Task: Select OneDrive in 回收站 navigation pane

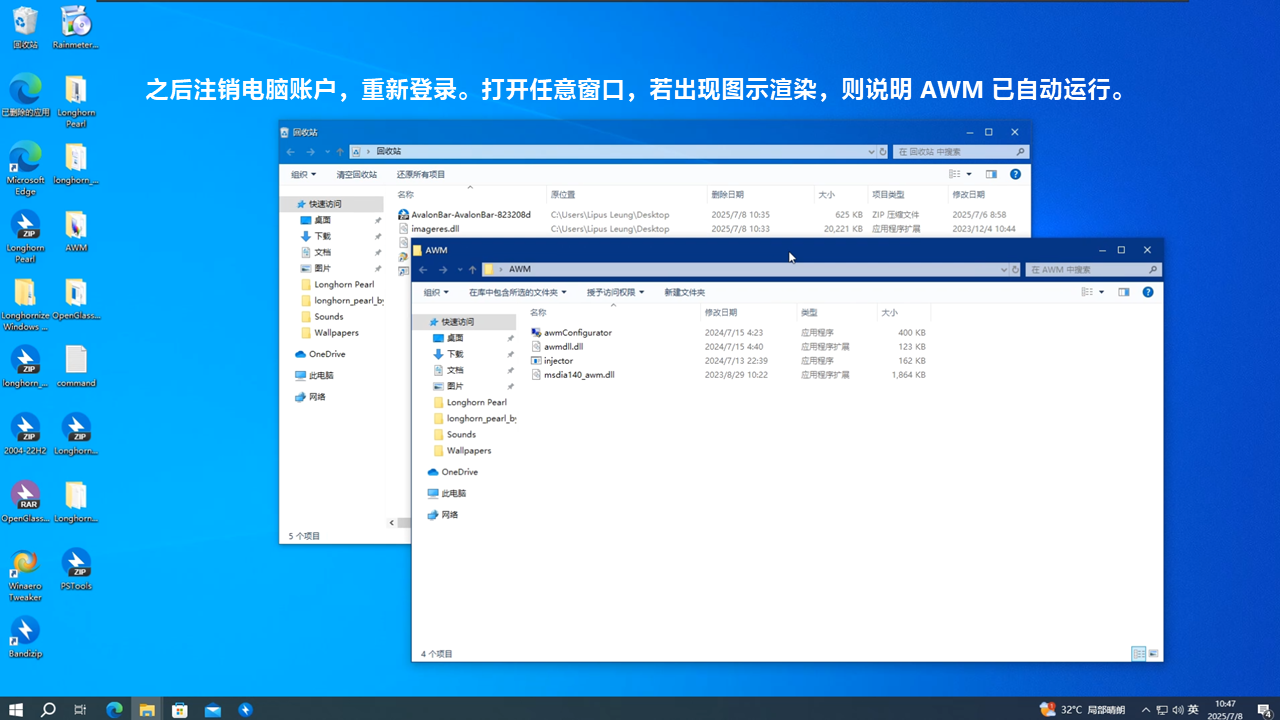Action: point(326,354)
